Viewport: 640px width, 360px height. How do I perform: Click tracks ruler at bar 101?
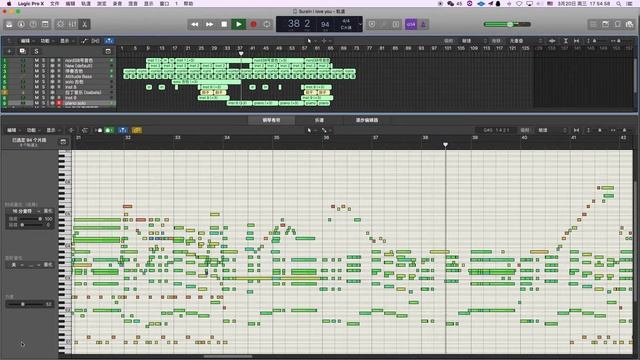448,48
